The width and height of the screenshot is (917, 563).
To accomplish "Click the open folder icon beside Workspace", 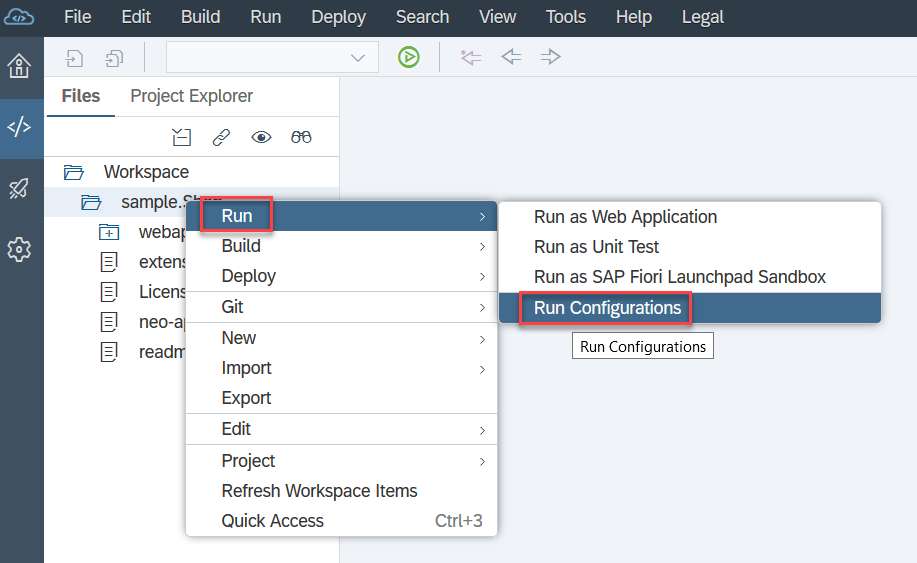I will coord(74,172).
